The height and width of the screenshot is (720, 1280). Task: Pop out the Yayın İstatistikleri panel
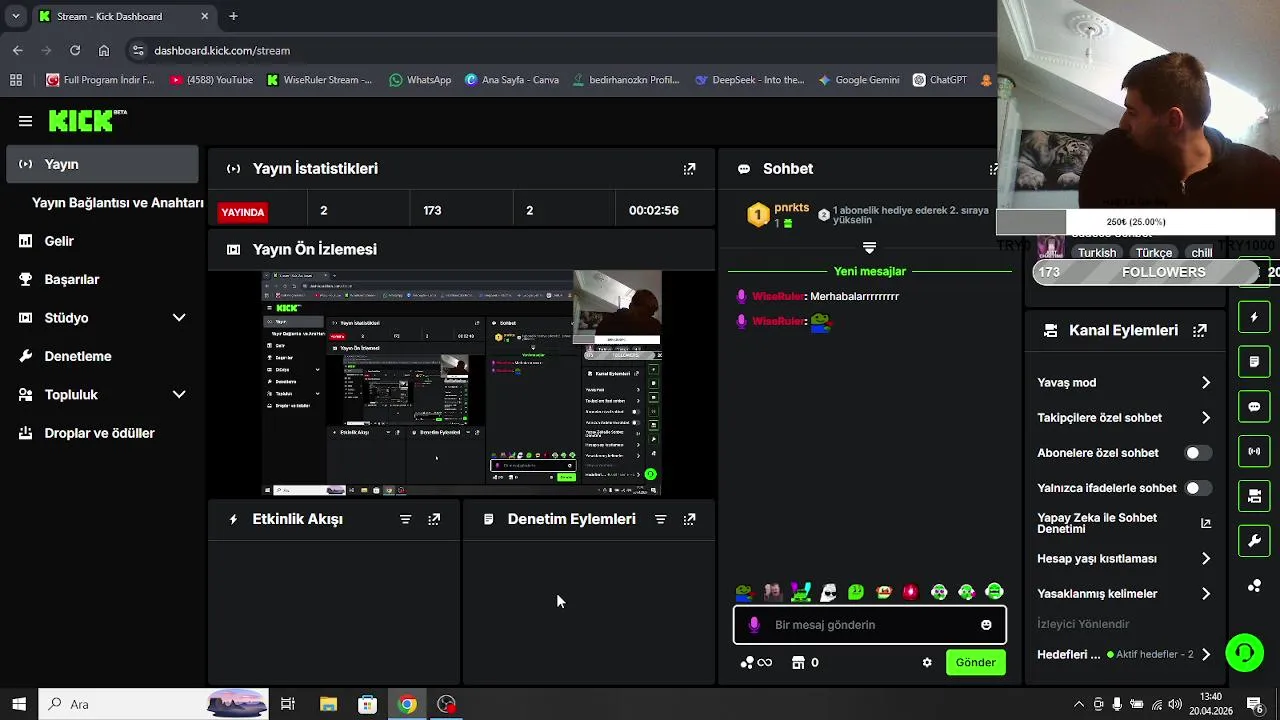(x=689, y=169)
